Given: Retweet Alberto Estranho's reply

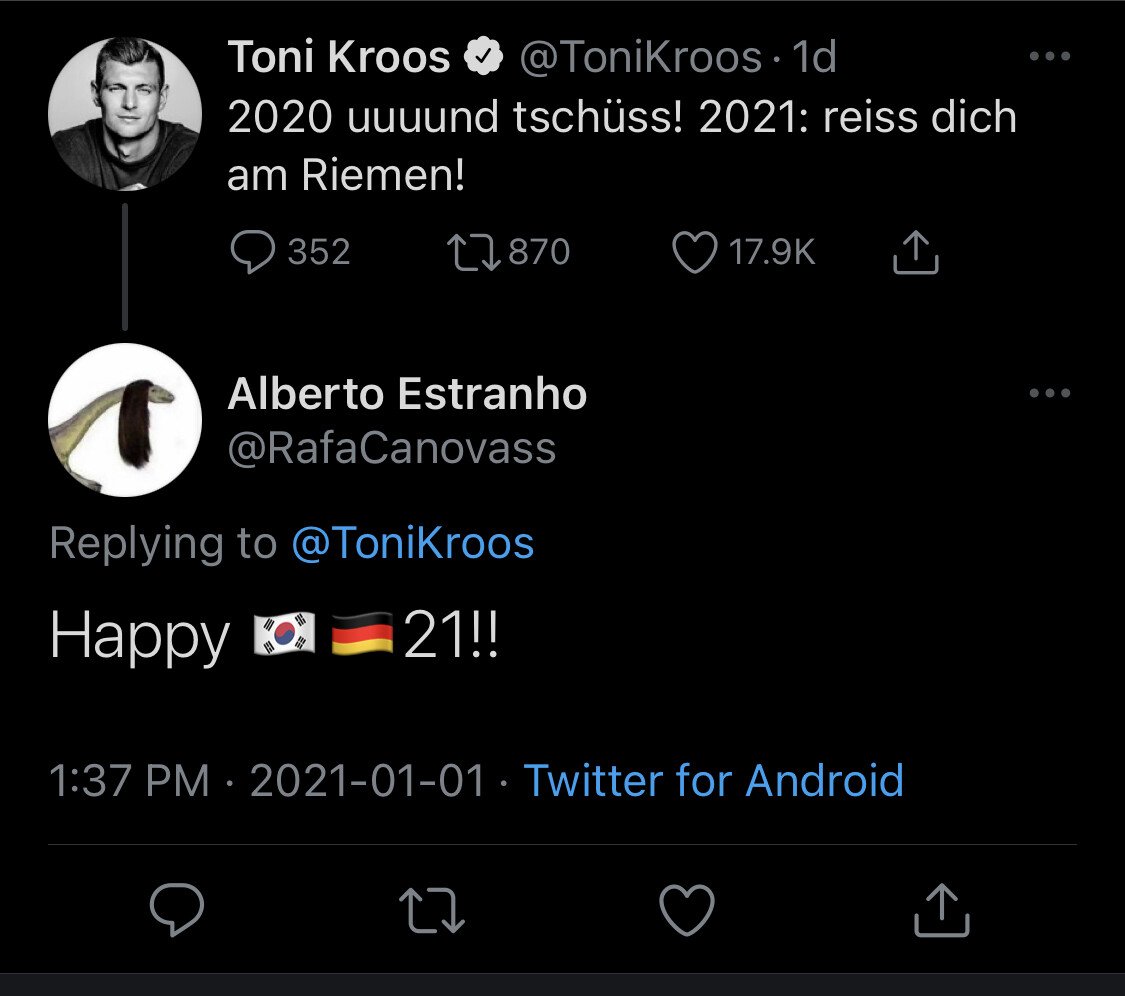Looking at the screenshot, I should 432,911.
